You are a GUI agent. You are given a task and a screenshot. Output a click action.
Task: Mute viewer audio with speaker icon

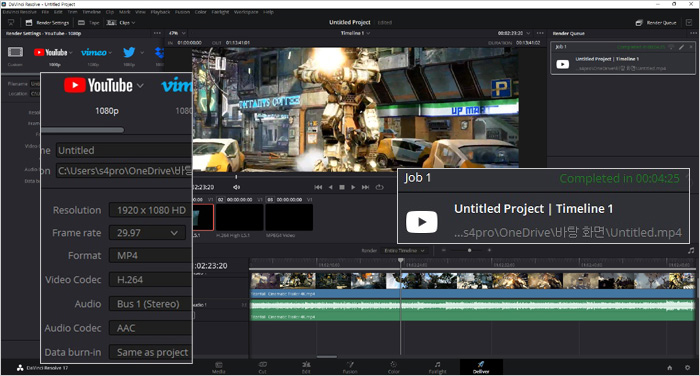tap(237, 187)
